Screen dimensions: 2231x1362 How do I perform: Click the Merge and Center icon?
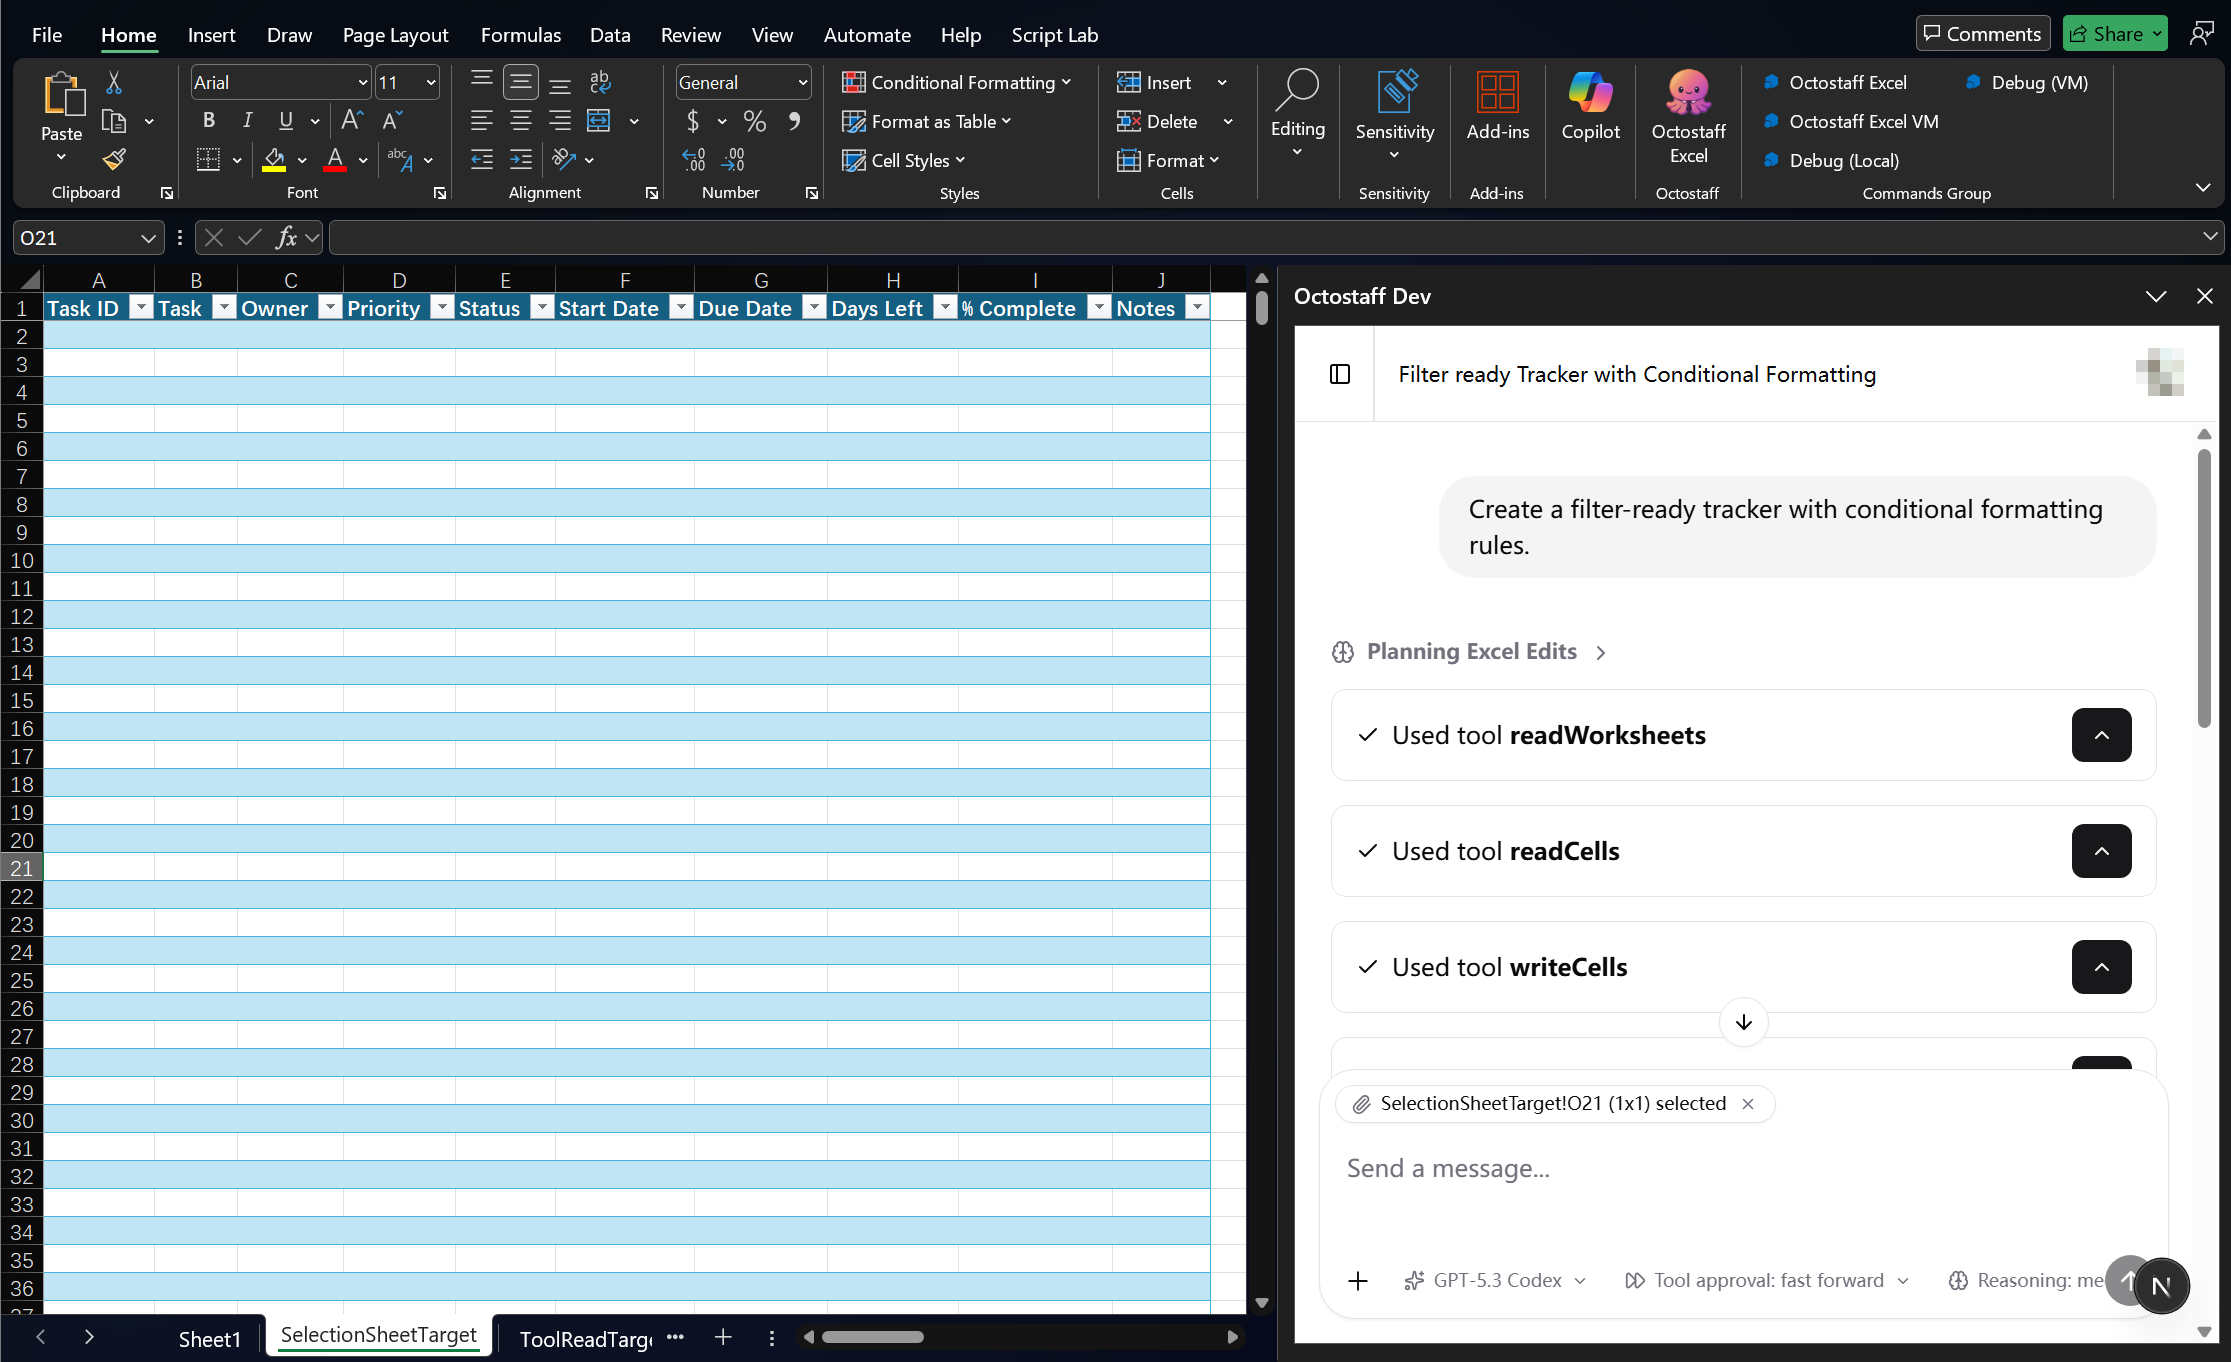point(598,121)
